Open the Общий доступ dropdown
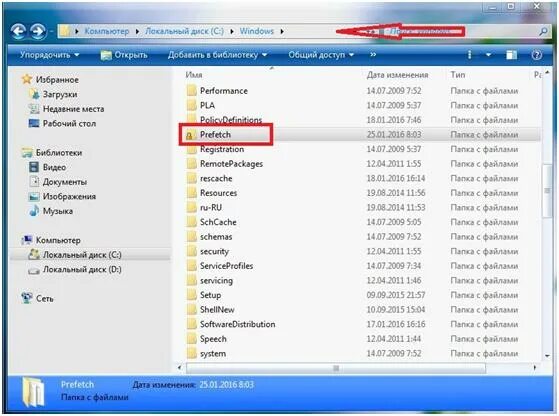 pos(321,55)
